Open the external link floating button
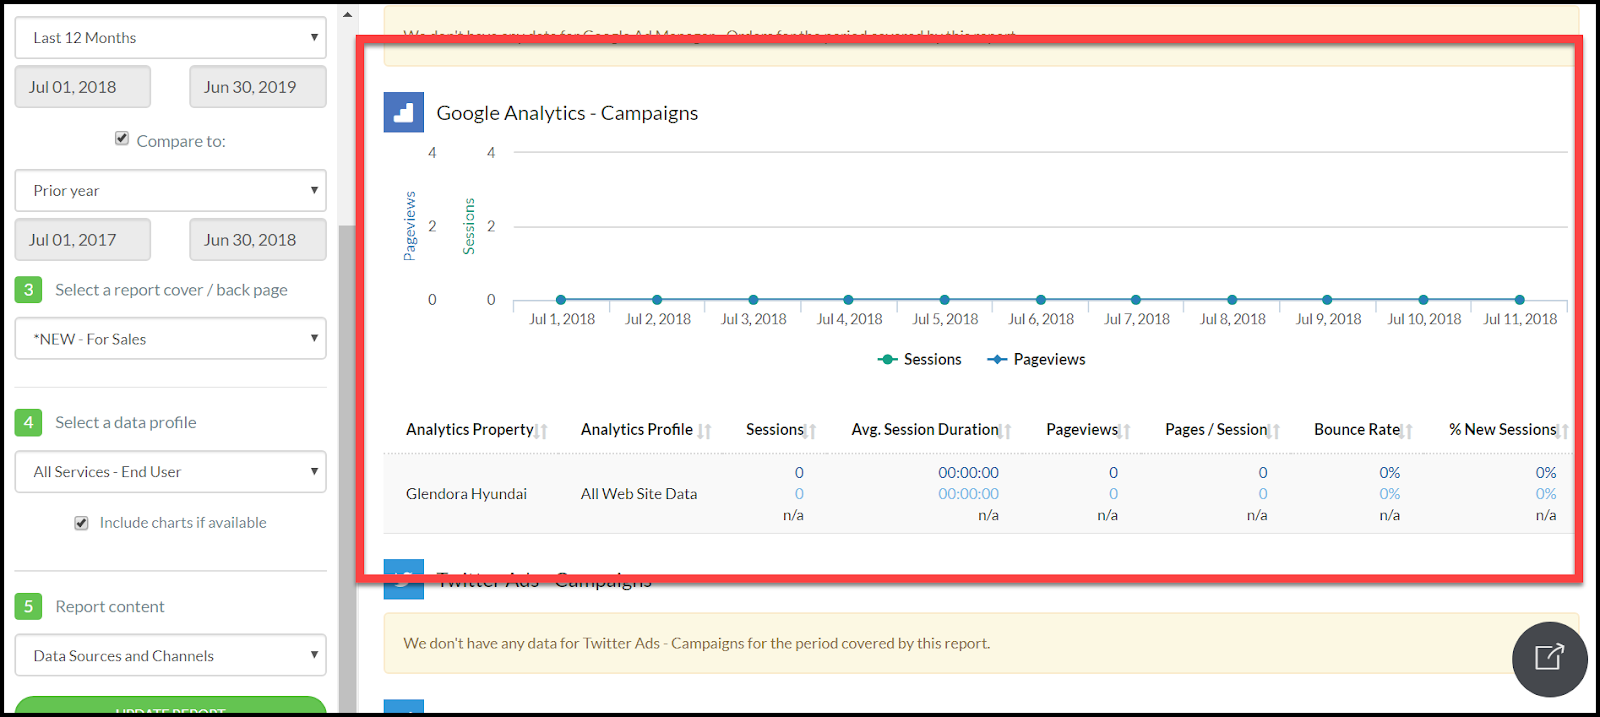This screenshot has height=717, width=1600. pos(1549,659)
